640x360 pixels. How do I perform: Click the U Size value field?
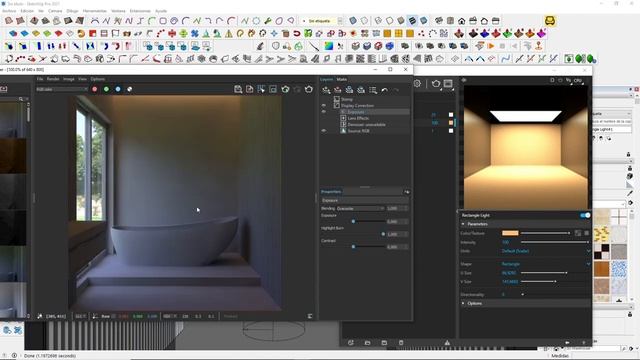click(x=510, y=273)
